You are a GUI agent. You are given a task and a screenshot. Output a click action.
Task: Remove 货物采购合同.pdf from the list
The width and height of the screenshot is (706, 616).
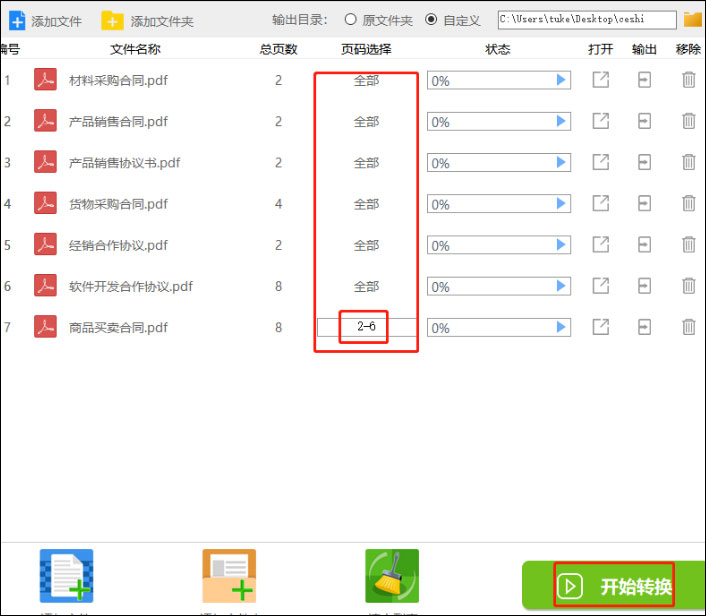(x=688, y=204)
